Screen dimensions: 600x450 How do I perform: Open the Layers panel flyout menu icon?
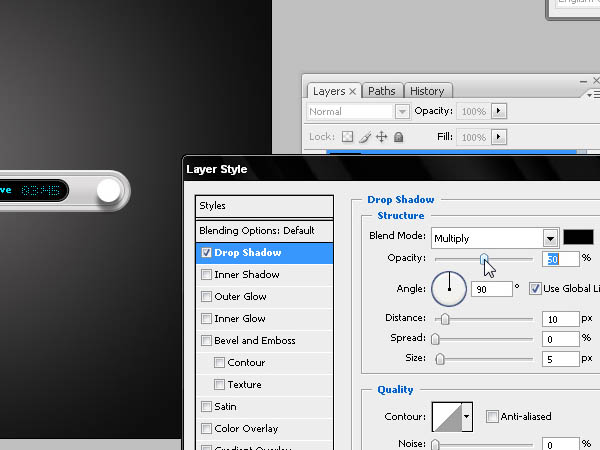(594, 95)
